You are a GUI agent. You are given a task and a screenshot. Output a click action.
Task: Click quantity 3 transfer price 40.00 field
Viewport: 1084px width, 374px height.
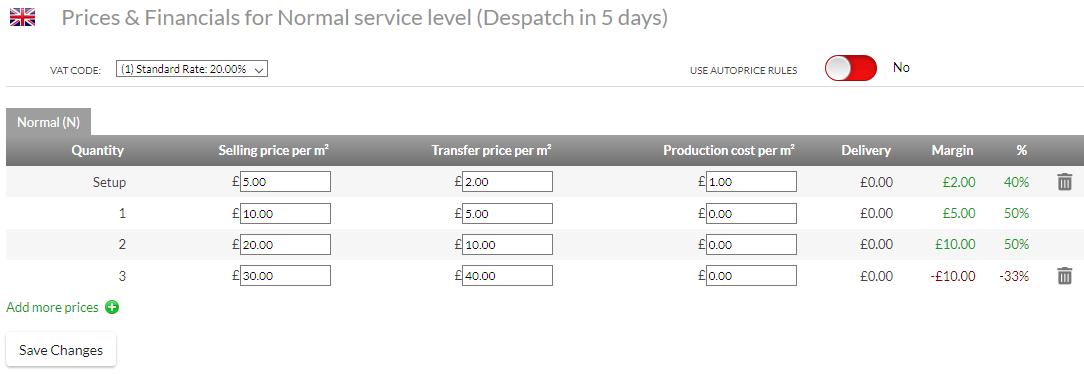507,276
